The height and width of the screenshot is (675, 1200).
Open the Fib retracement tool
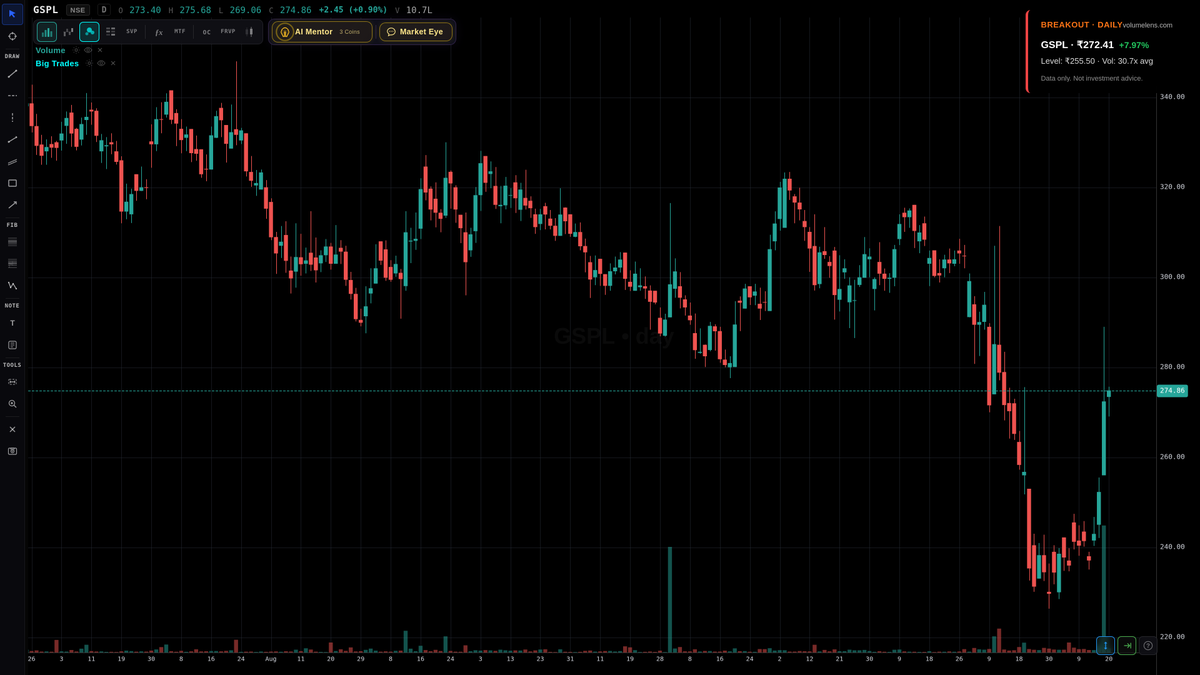pyautogui.click(x=13, y=242)
